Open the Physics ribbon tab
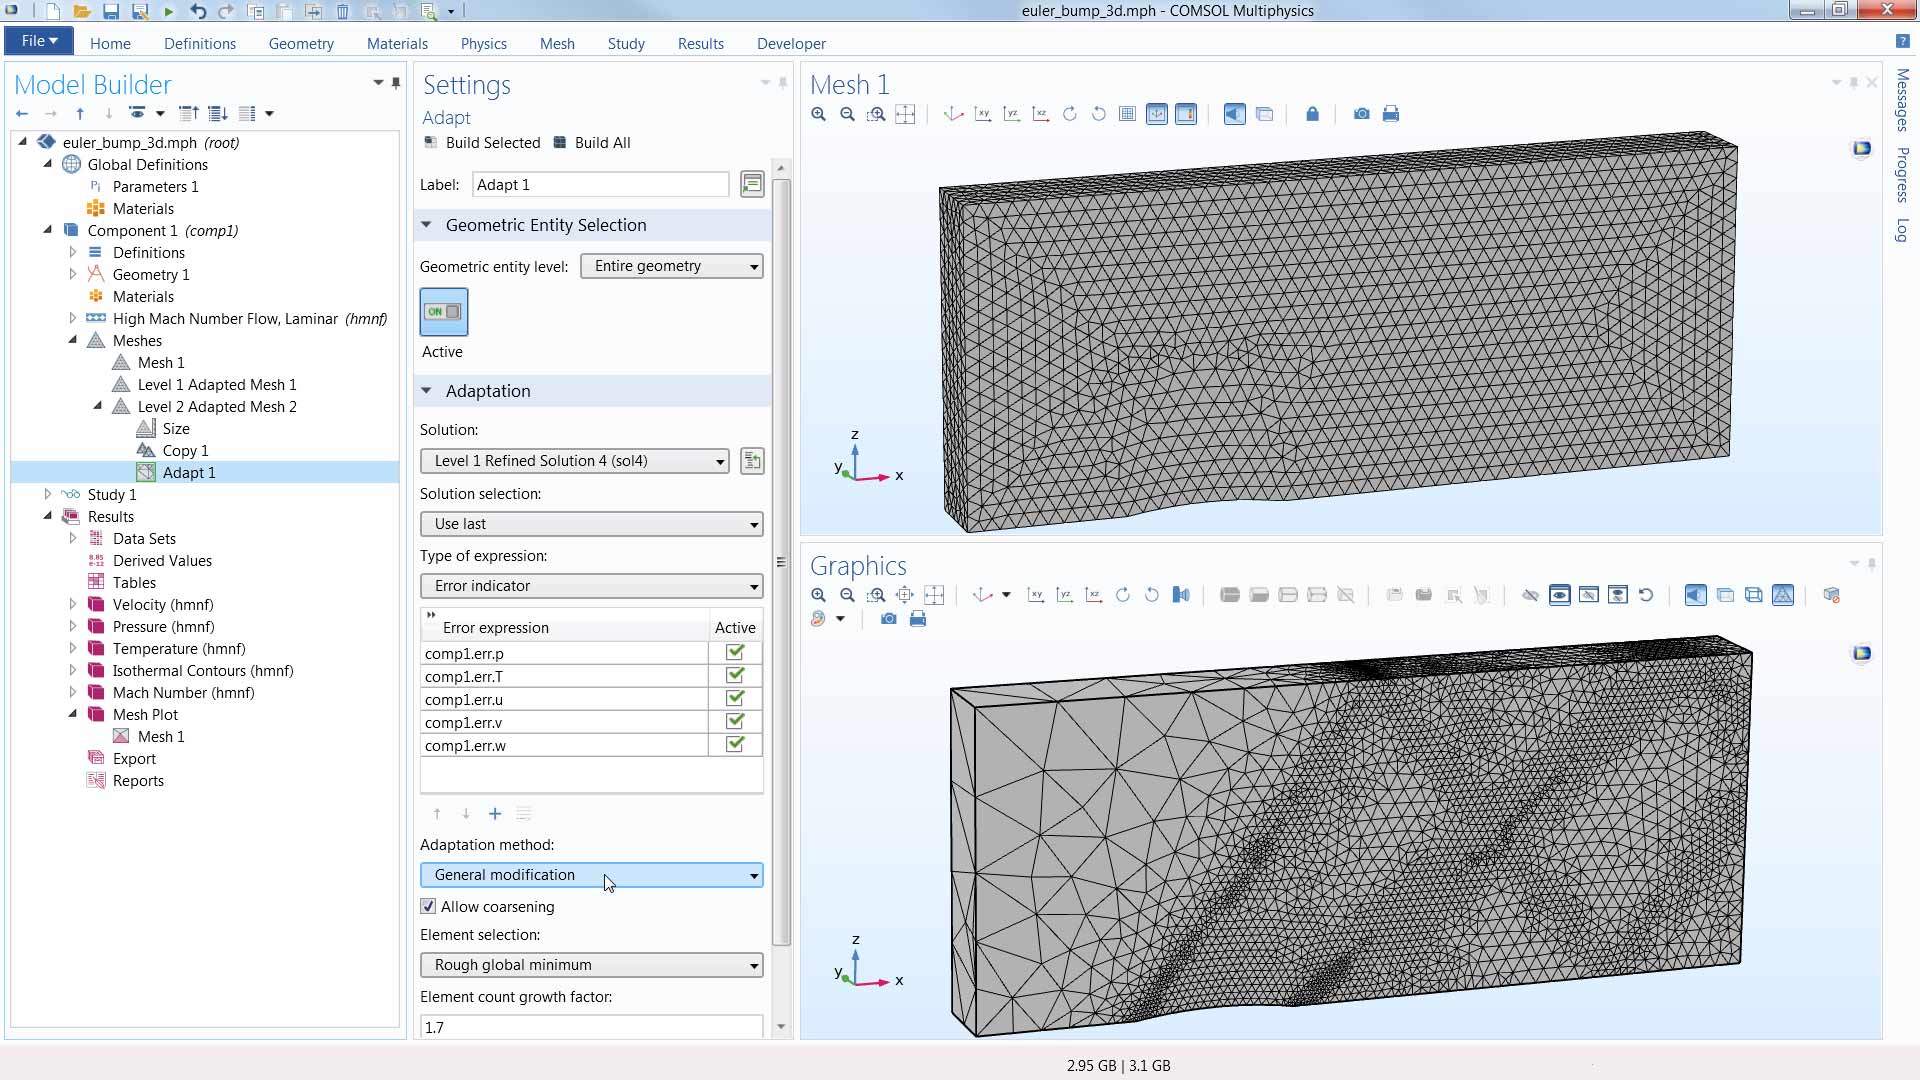1920x1080 pixels. (x=483, y=44)
